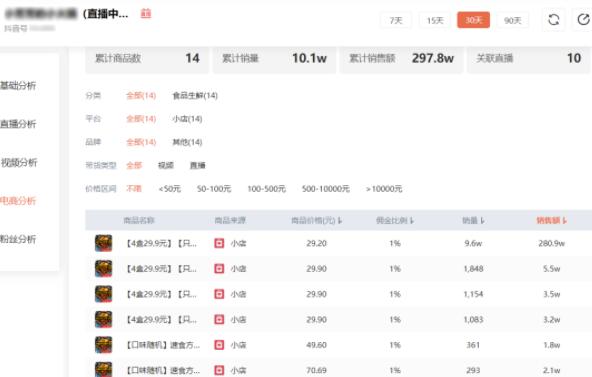The height and width of the screenshot is (377, 592).
Task: Sort by 商品价格(元) column arrow
Action: coord(340,220)
